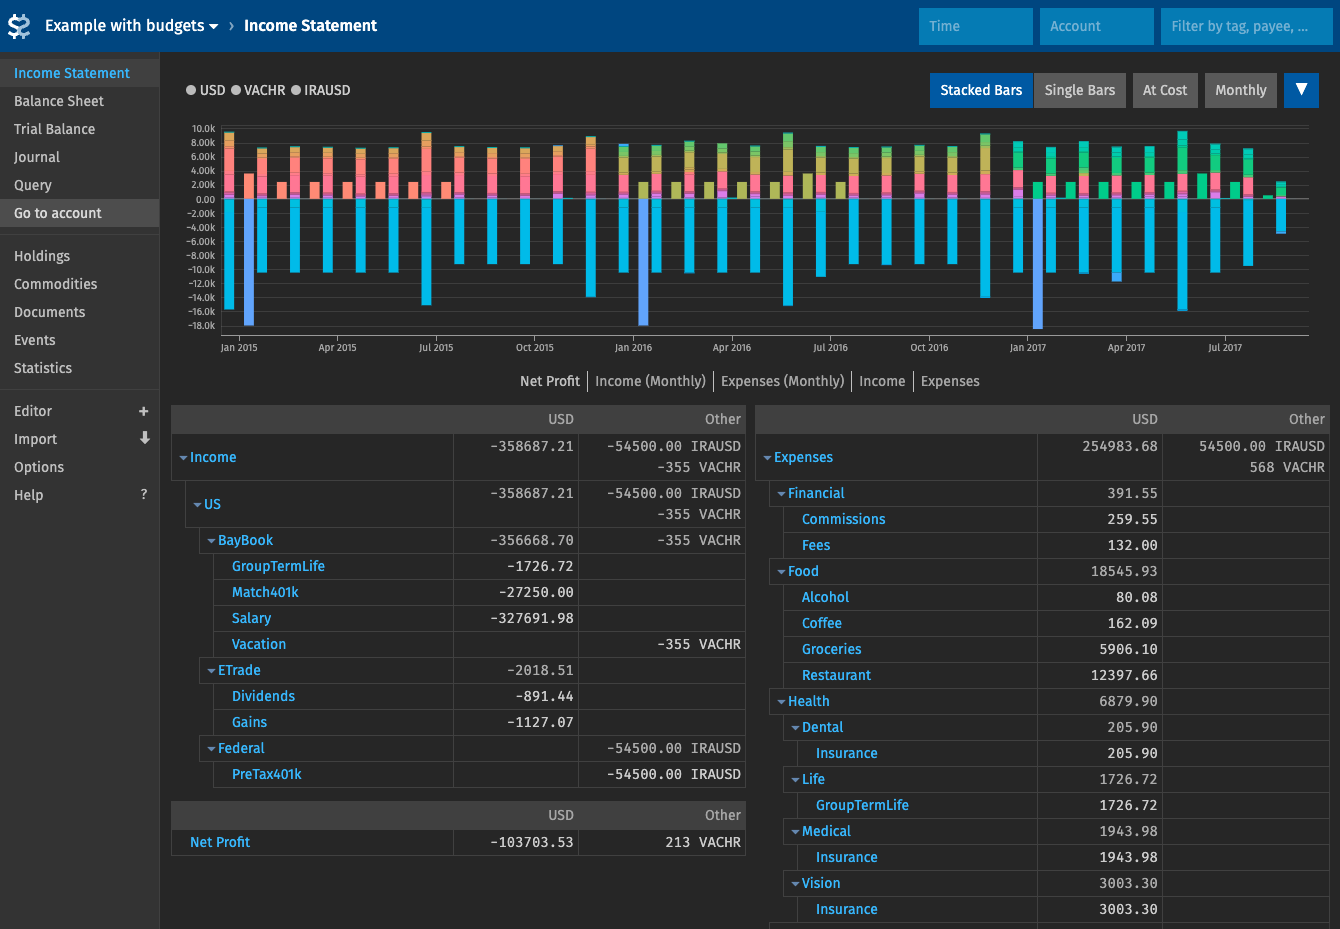Collapse the US income branch
Viewport: 1340px width, 929px height.
point(198,505)
